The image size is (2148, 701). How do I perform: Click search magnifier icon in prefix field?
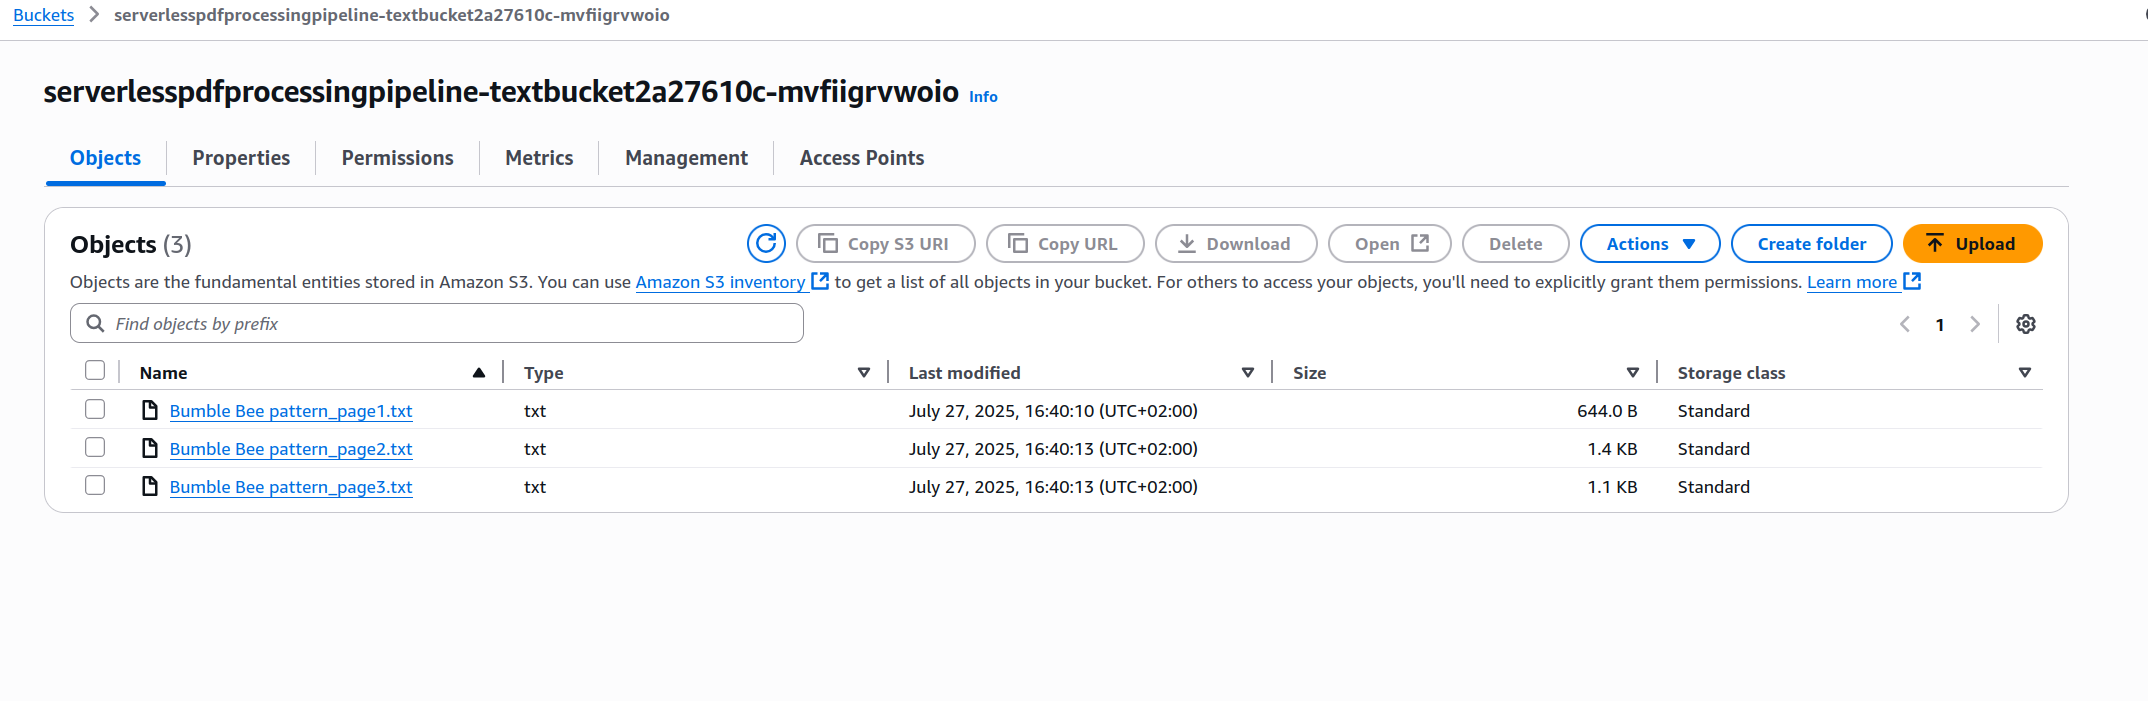(95, 323)
